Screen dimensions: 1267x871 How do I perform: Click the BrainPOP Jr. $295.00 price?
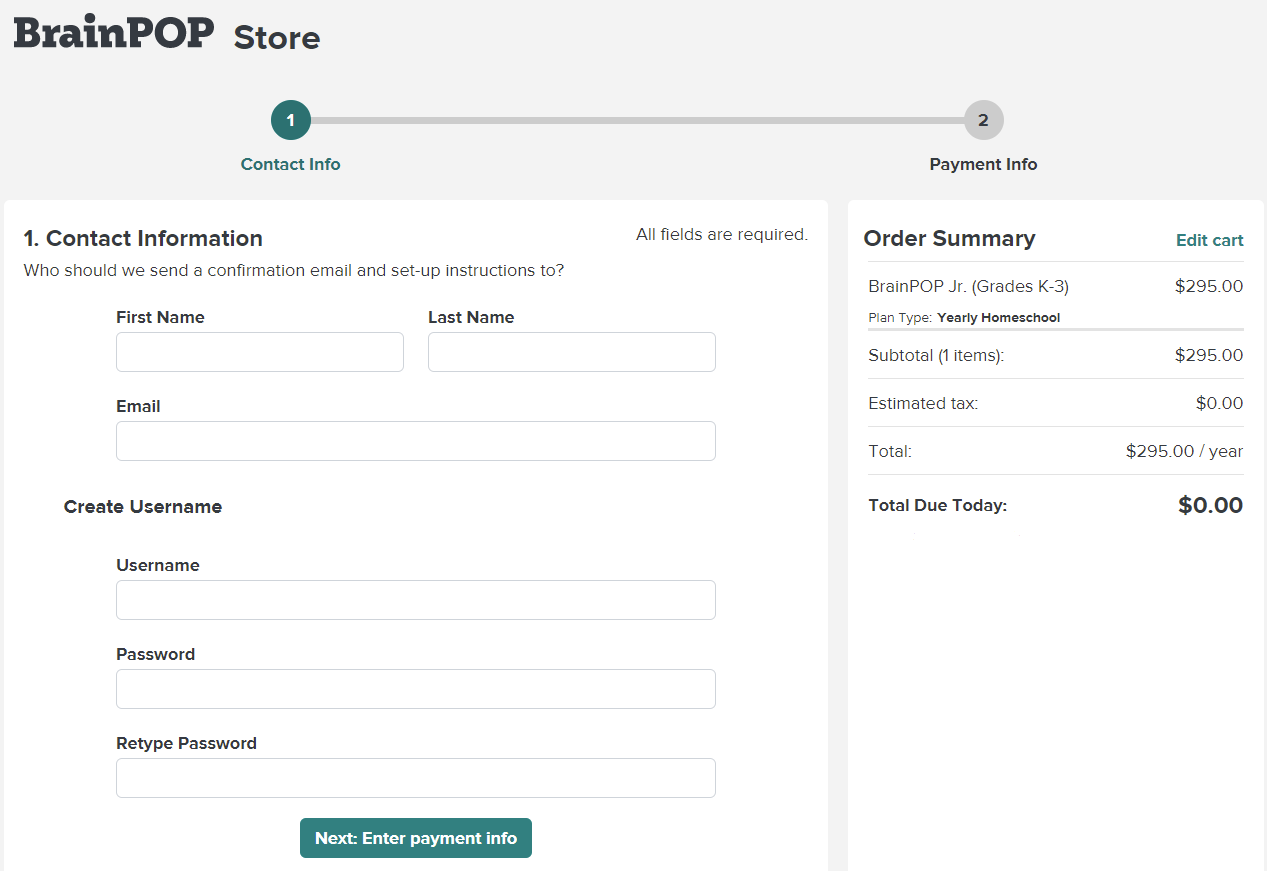click(1209, 286)
